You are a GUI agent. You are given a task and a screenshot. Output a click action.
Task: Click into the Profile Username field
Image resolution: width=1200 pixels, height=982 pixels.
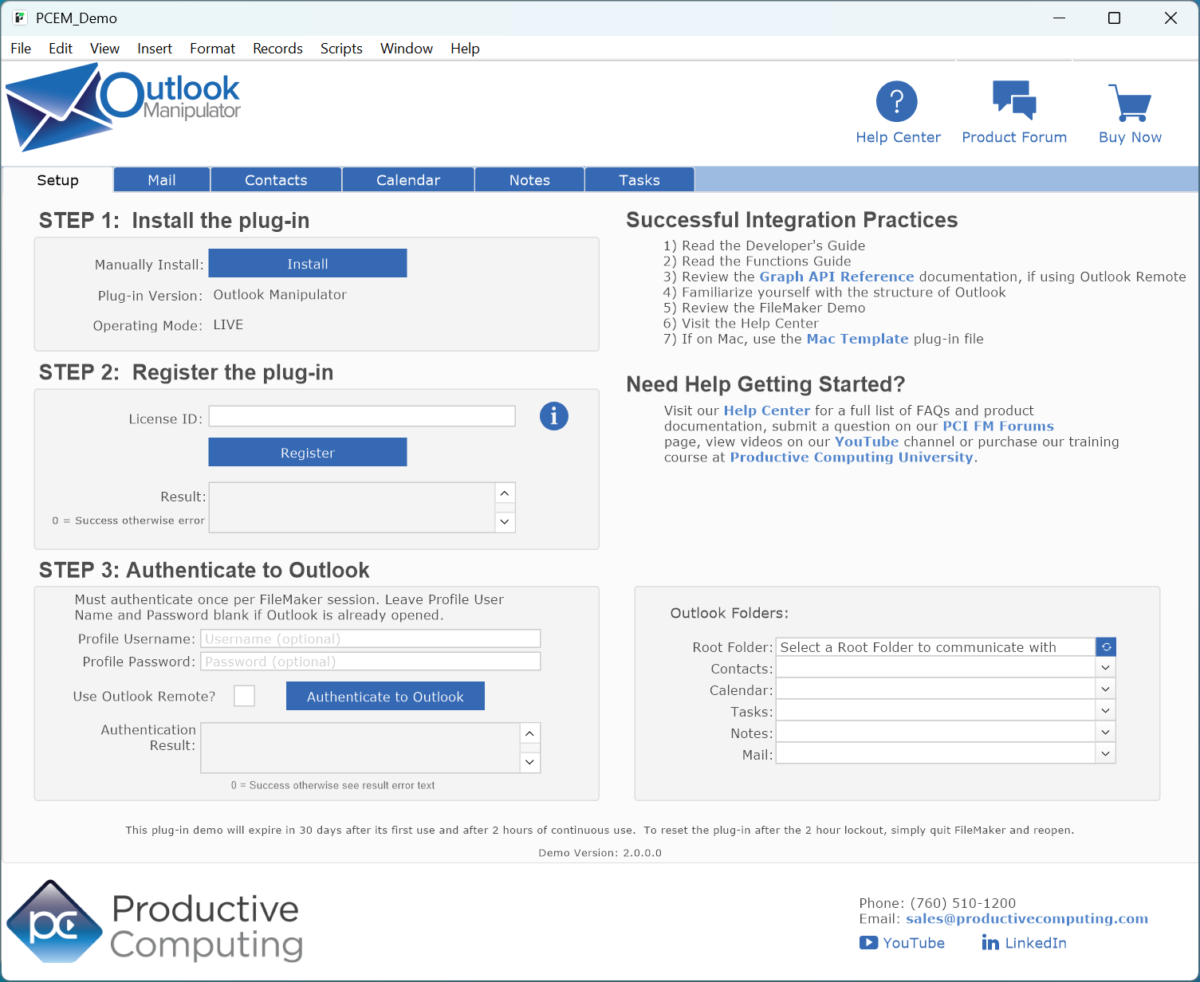[371, 638]
